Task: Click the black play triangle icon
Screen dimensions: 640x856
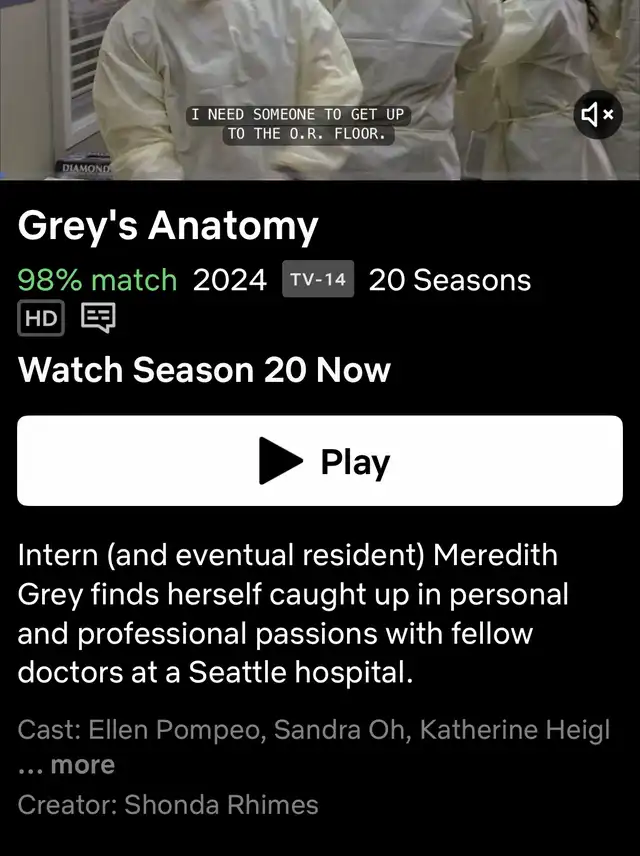Action: tap(281, 461)
